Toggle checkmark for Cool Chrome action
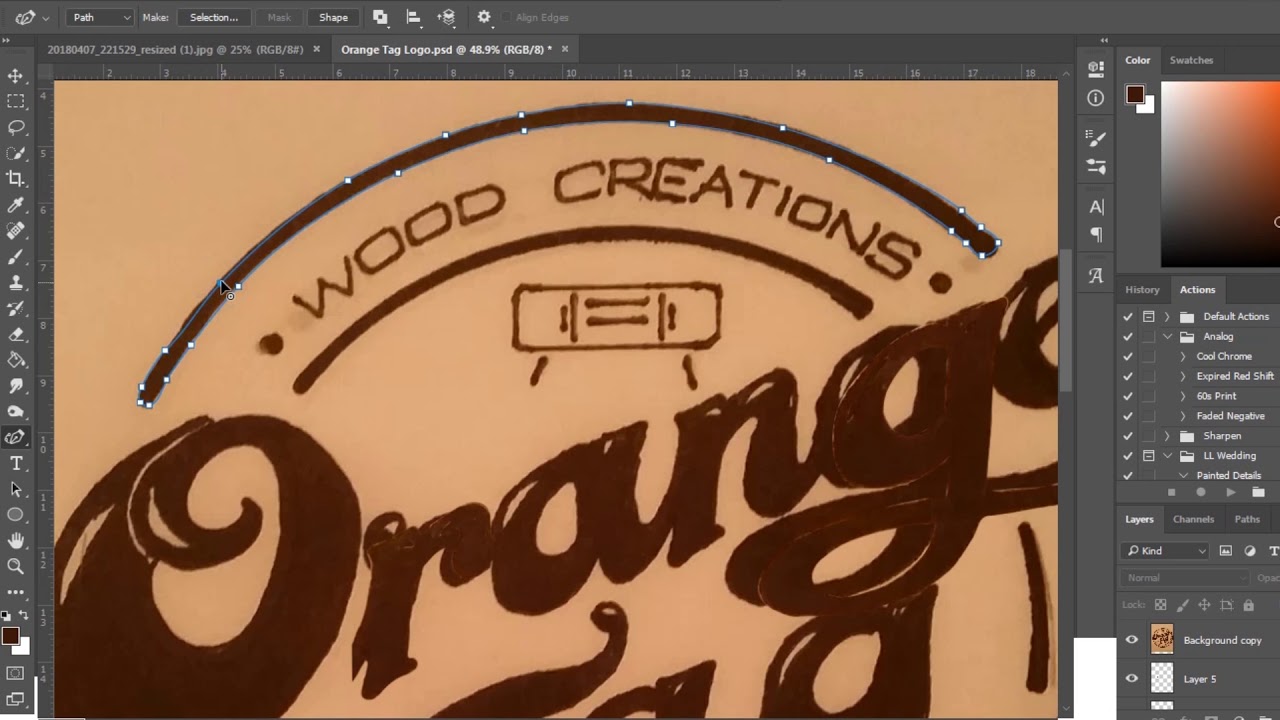 [1128, 356]
